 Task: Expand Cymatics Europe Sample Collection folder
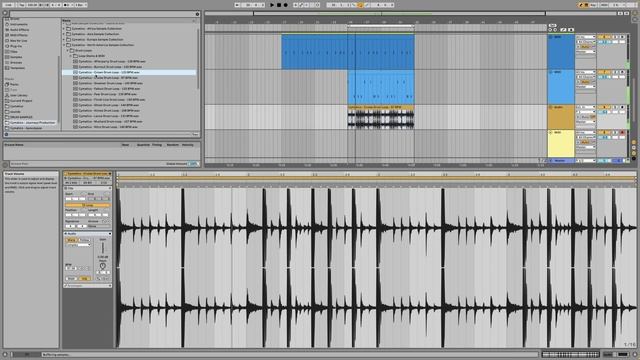pyautogui.click(x=64, y=40)
